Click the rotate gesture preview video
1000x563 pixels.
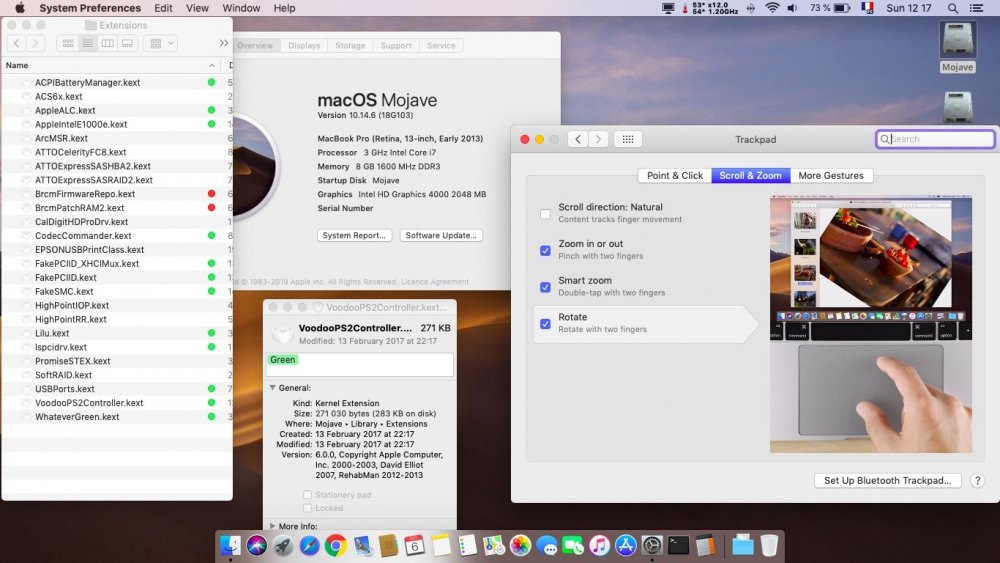click(x=871, y=325)
